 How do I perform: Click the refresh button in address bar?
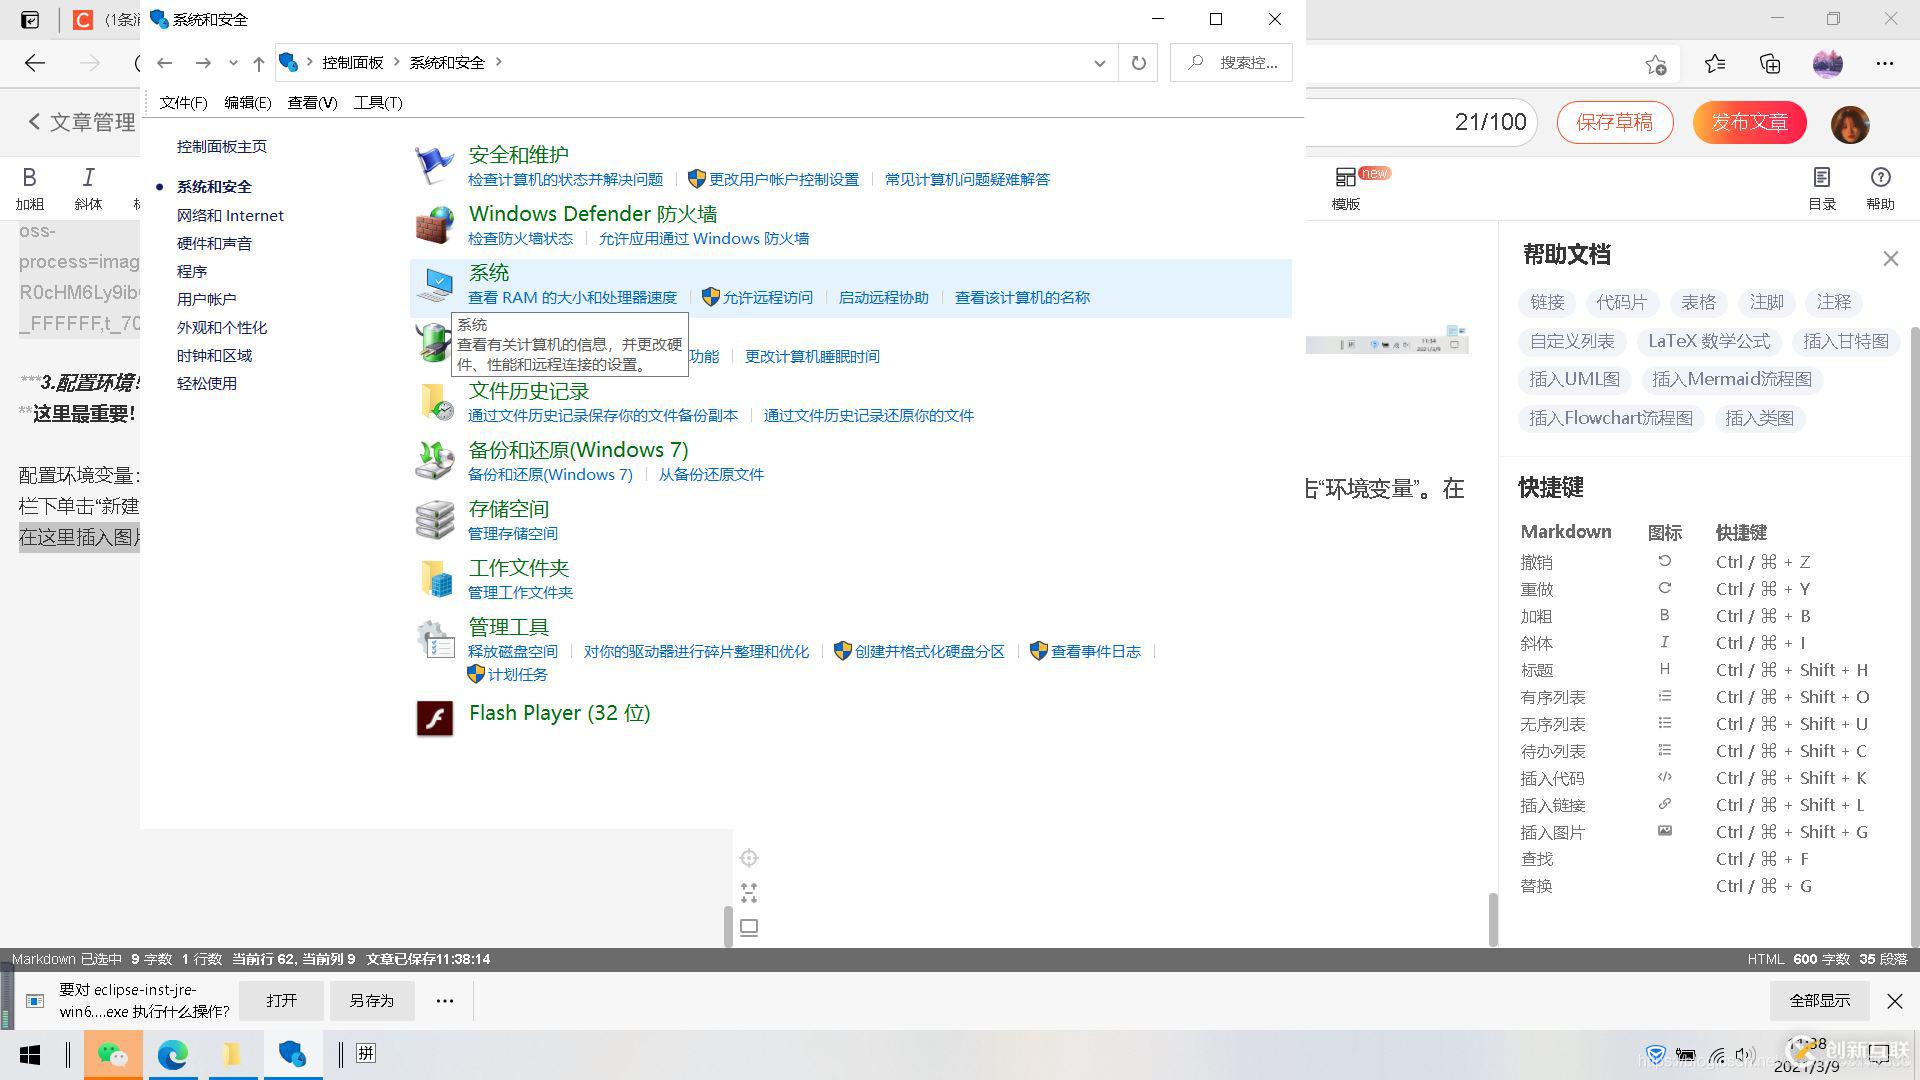[1138, 63]
